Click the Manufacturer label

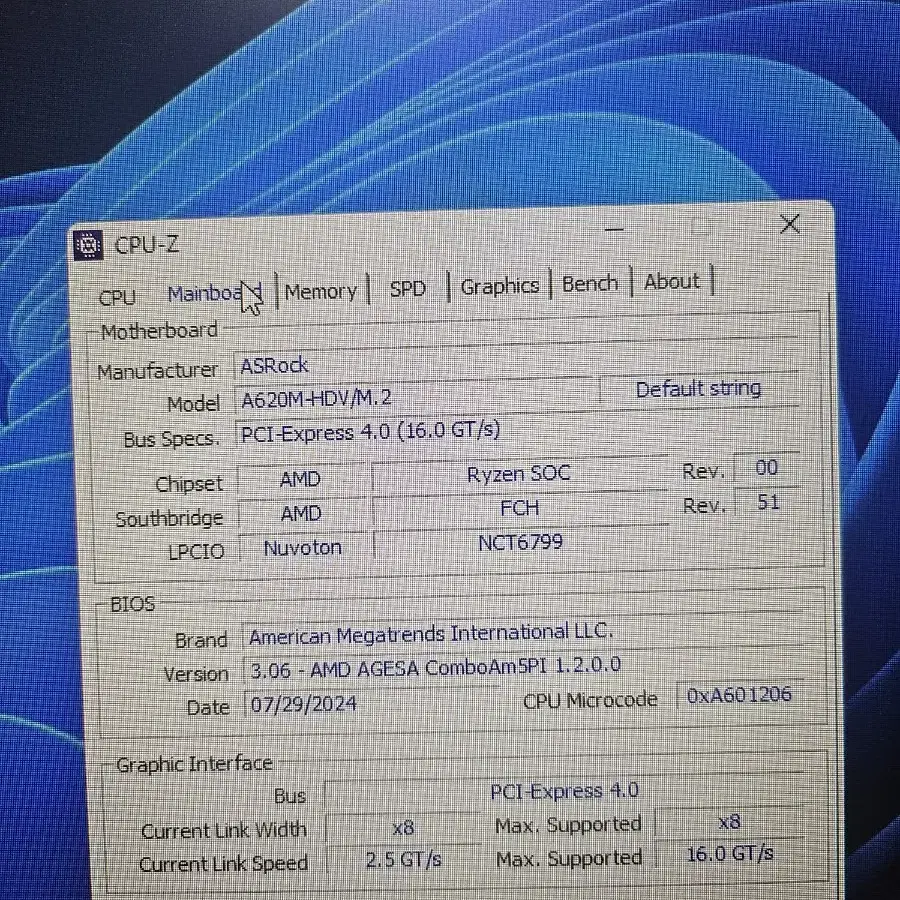[157, 371]
